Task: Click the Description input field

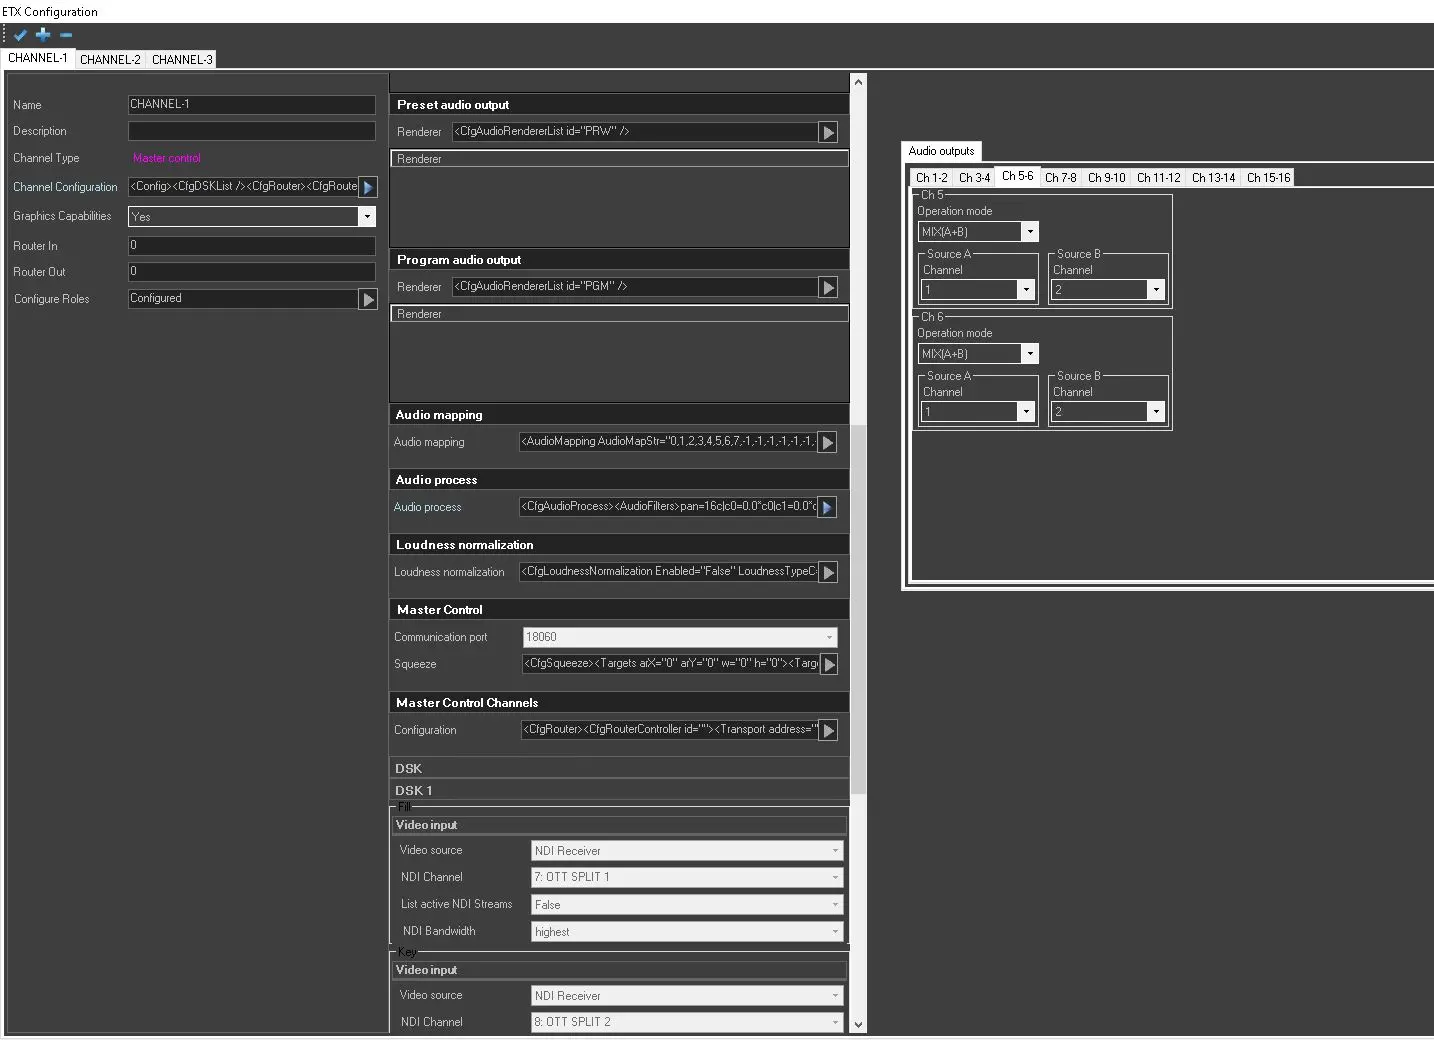Action: pos(251,131)
